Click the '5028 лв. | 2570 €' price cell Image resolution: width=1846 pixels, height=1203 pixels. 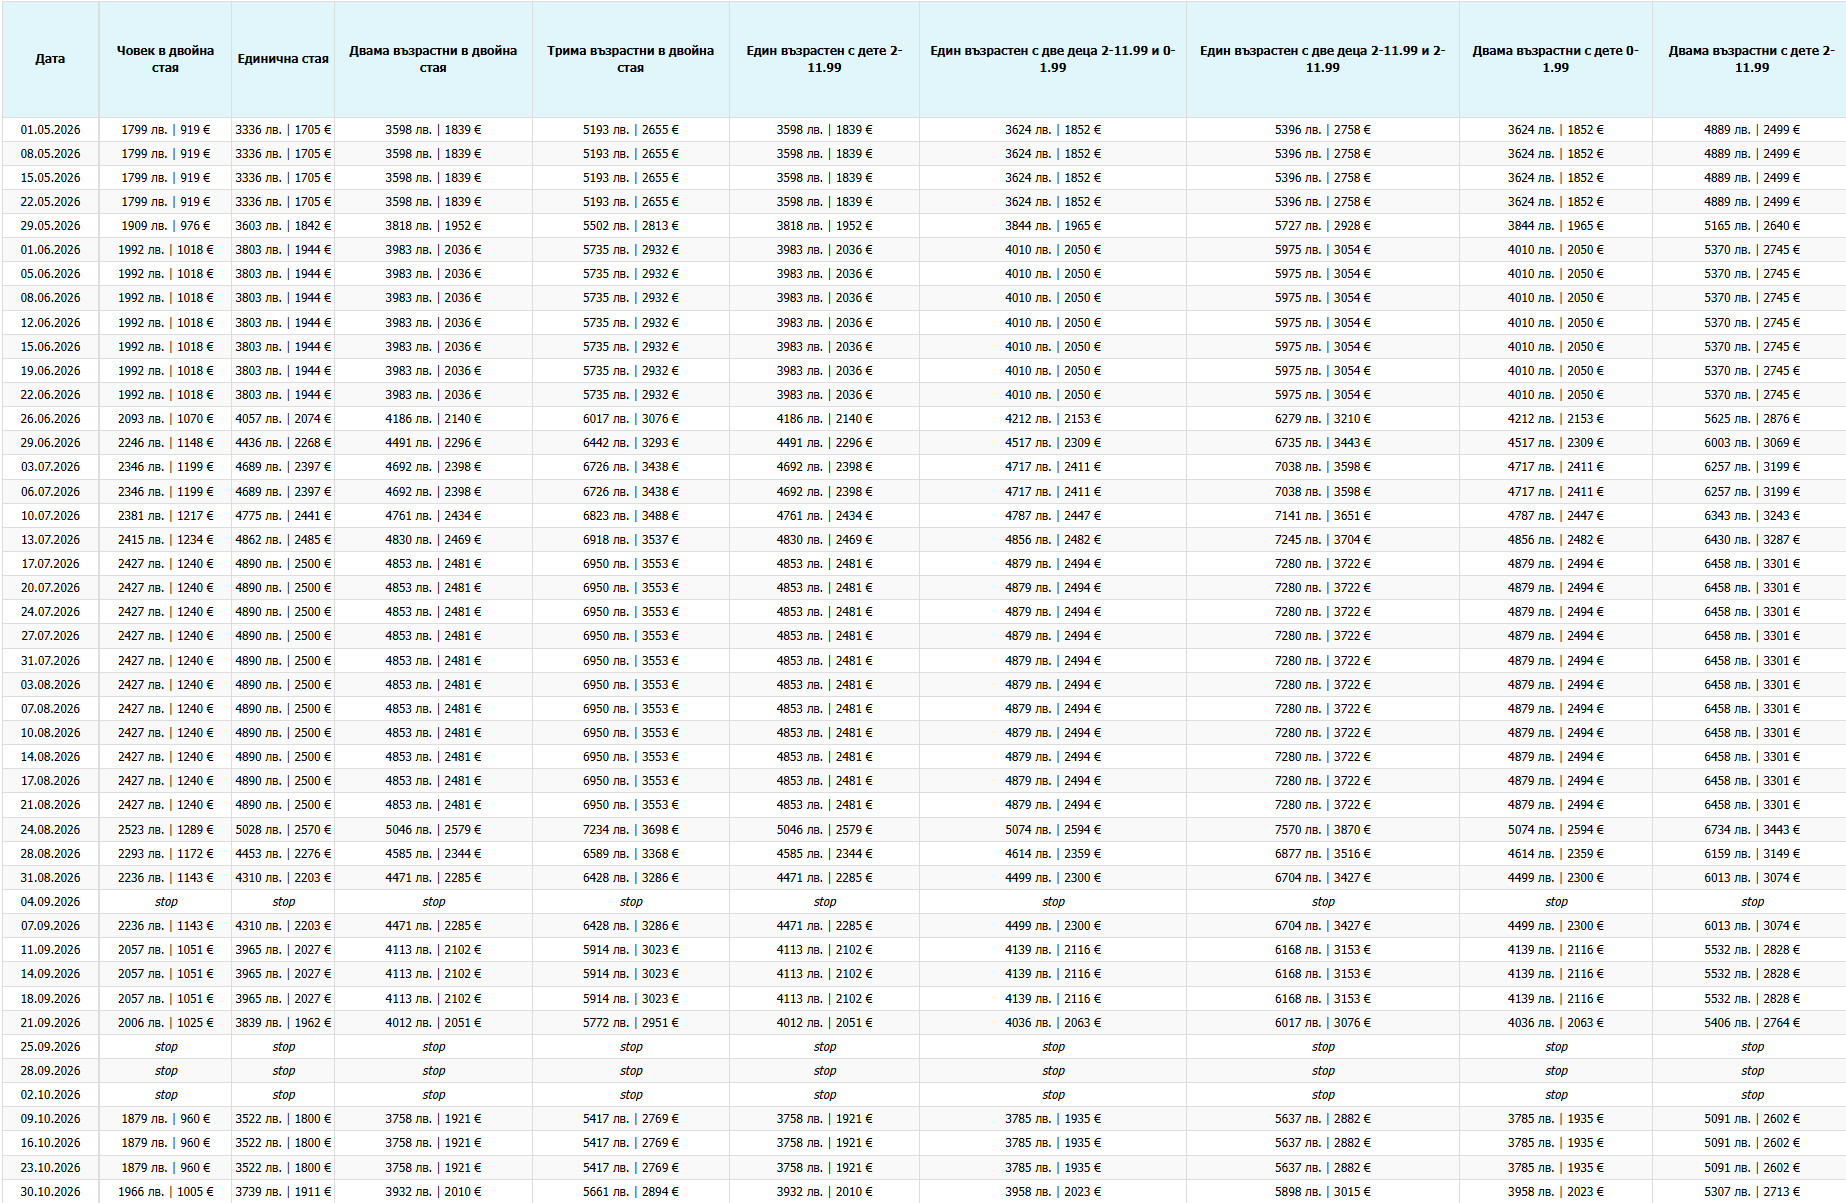coord(283,830)
